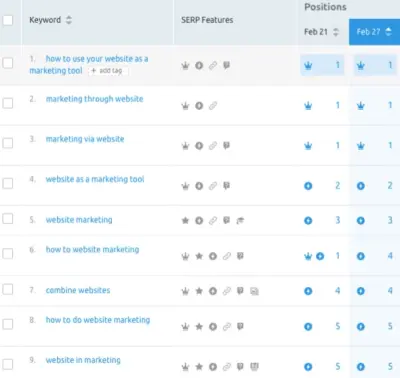This screenshot has width=400, height=378.
Task: Click Feb 21 position 3 for 'website marketing'
Action: tap(338, 220)
